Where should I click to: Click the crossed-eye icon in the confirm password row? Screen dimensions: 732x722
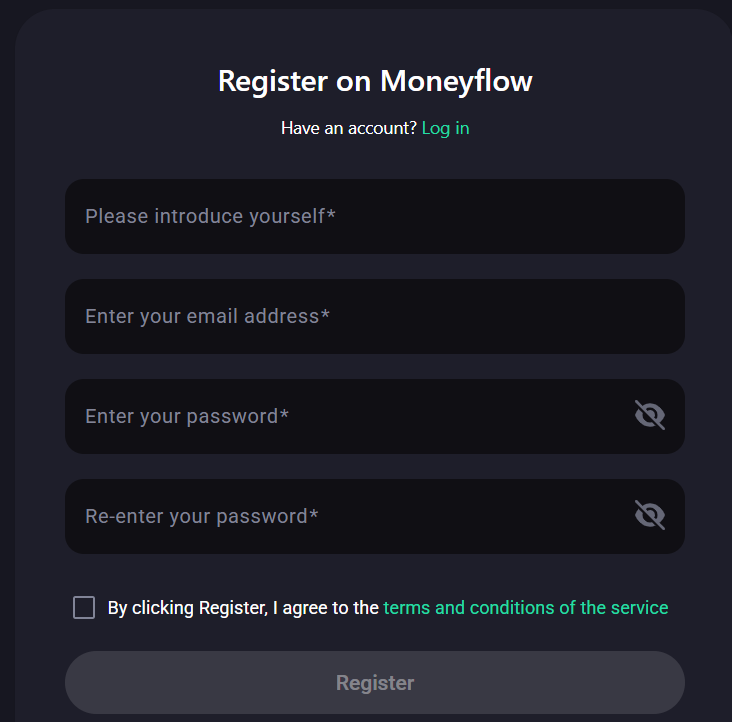pos(650,515)
